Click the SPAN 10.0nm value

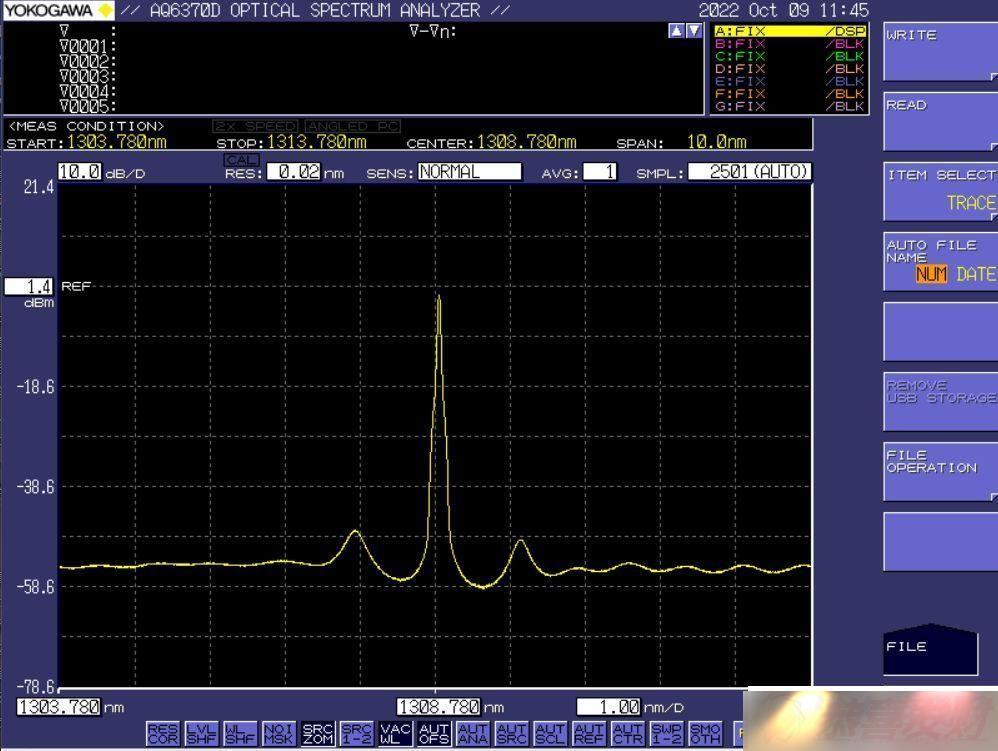click(716, 142)
